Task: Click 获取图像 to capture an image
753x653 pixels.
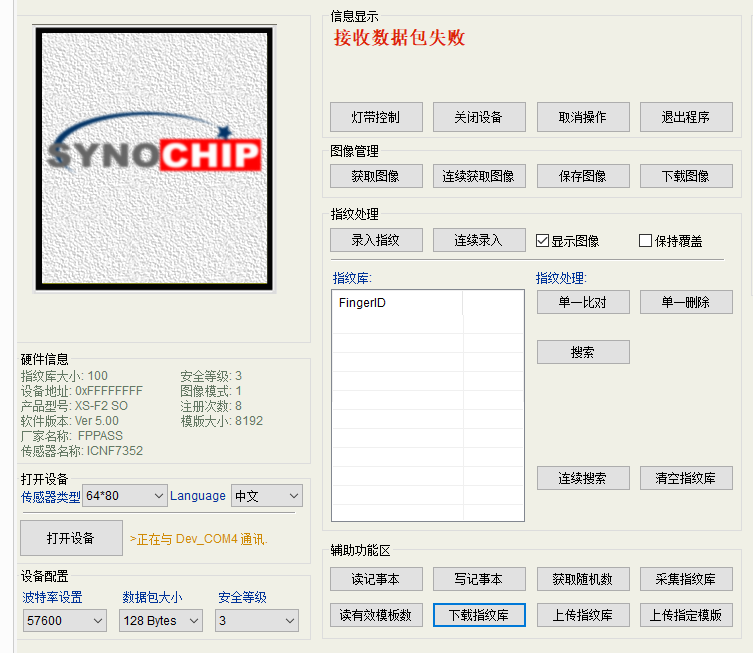Action: 376,176
